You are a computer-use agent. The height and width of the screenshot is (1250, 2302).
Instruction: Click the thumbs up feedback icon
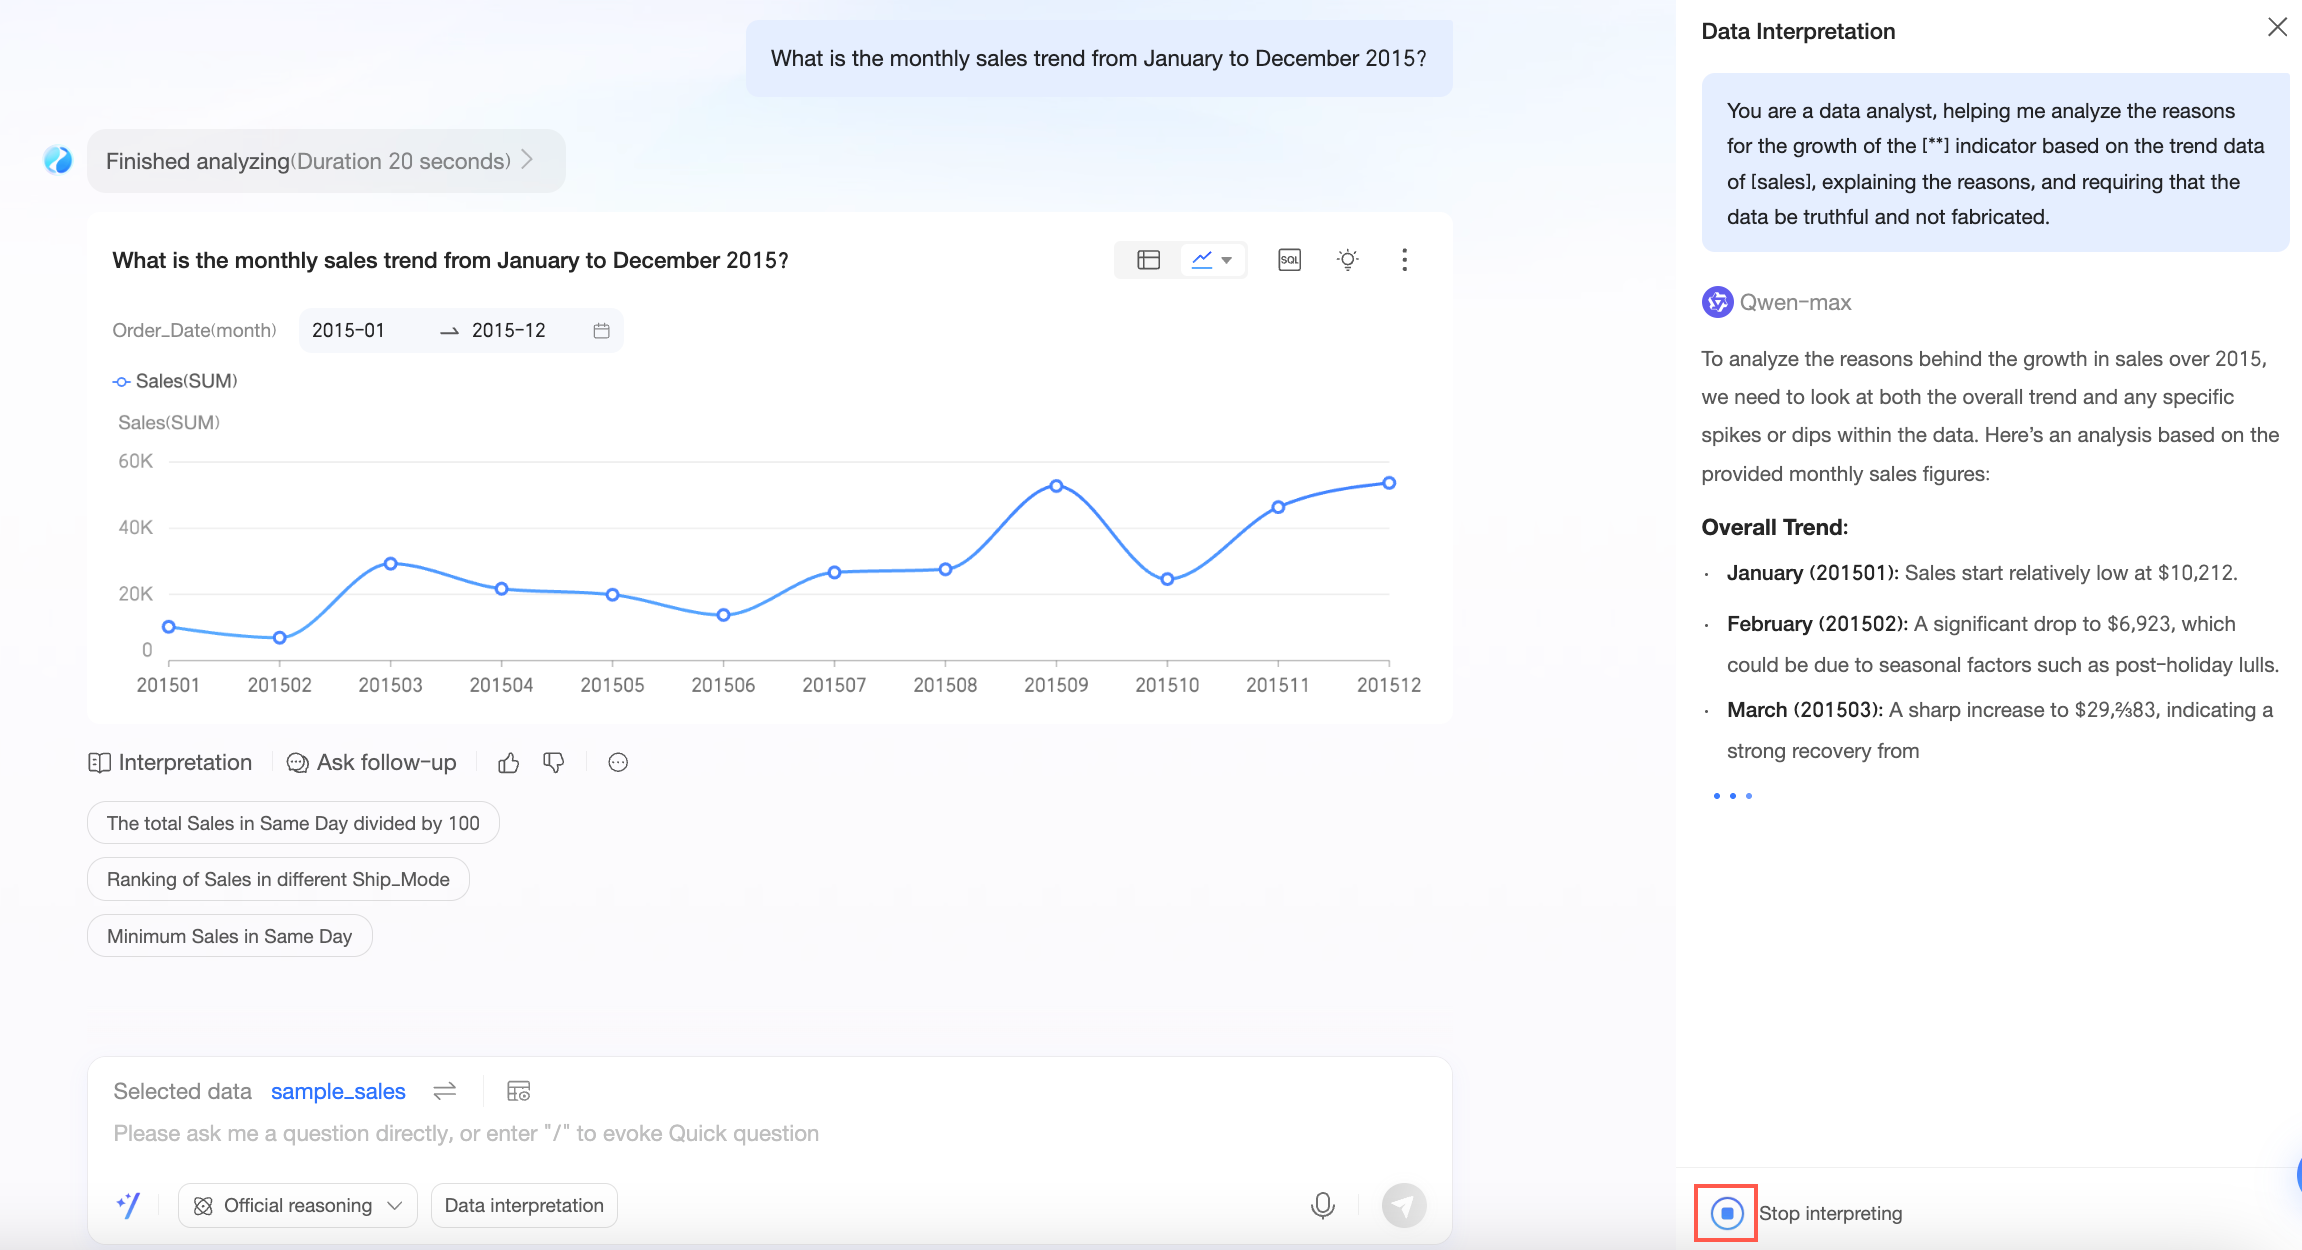(x=508, y=763)
